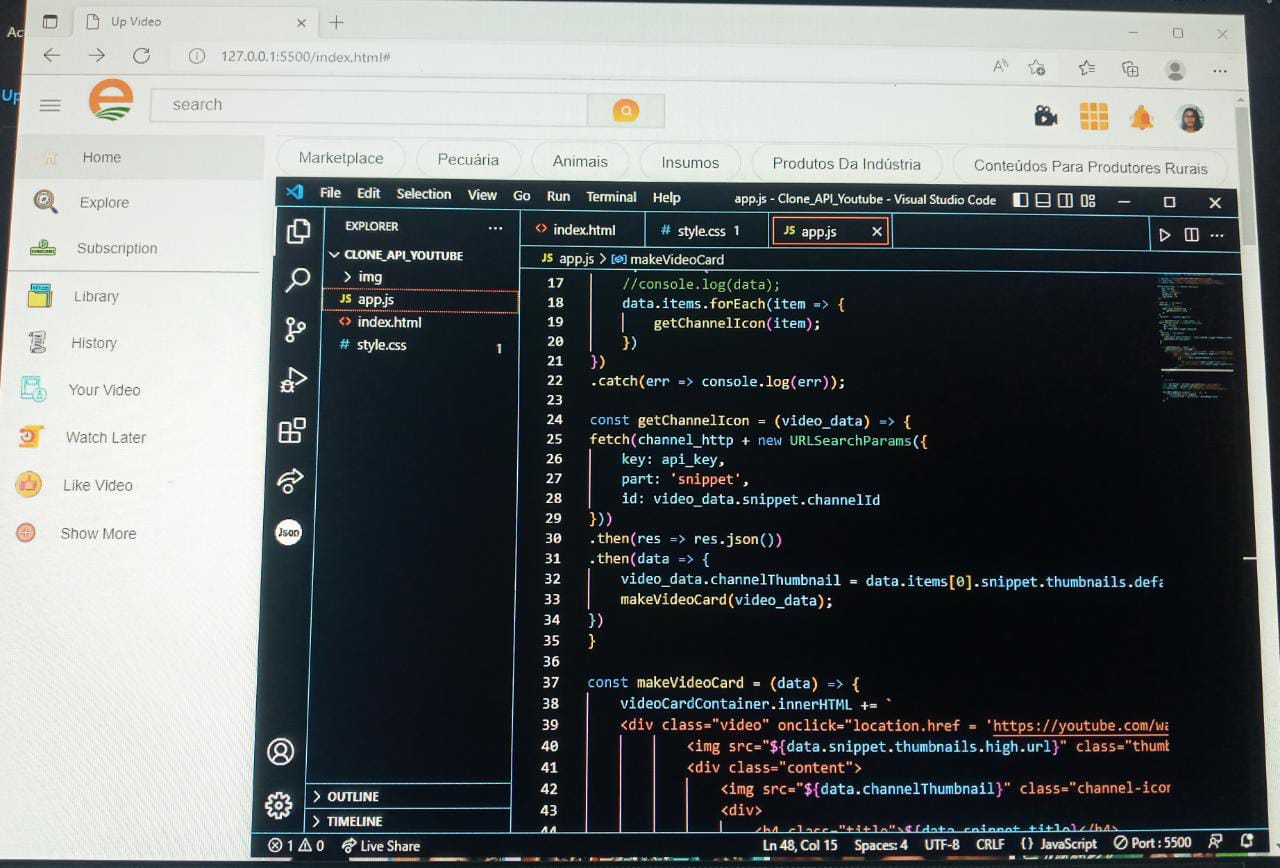
Task: Toggle the Primary Side Bar visibility
Action: (x=1020, y=201)
